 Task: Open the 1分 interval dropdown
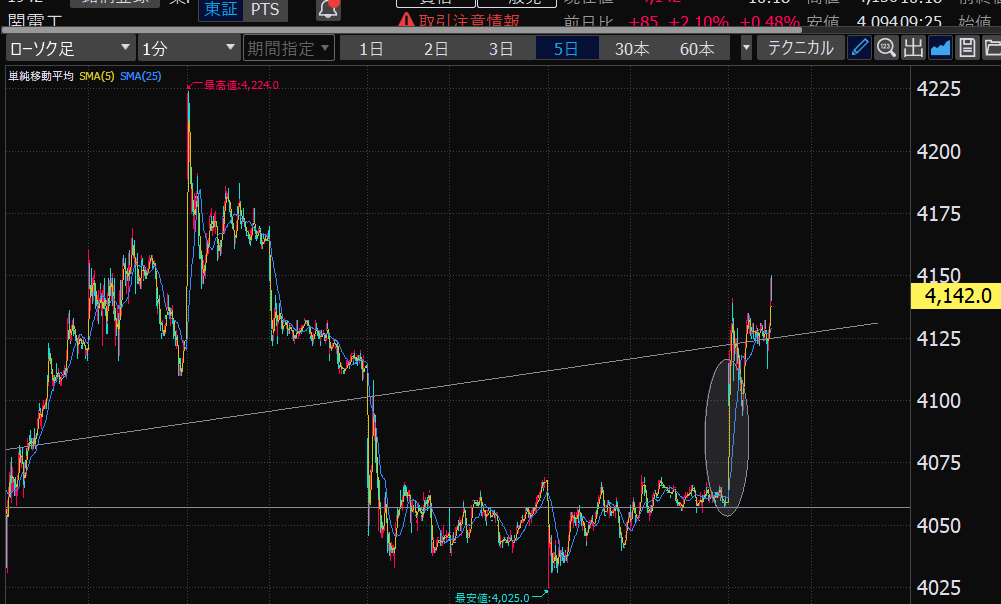[187, 48]
